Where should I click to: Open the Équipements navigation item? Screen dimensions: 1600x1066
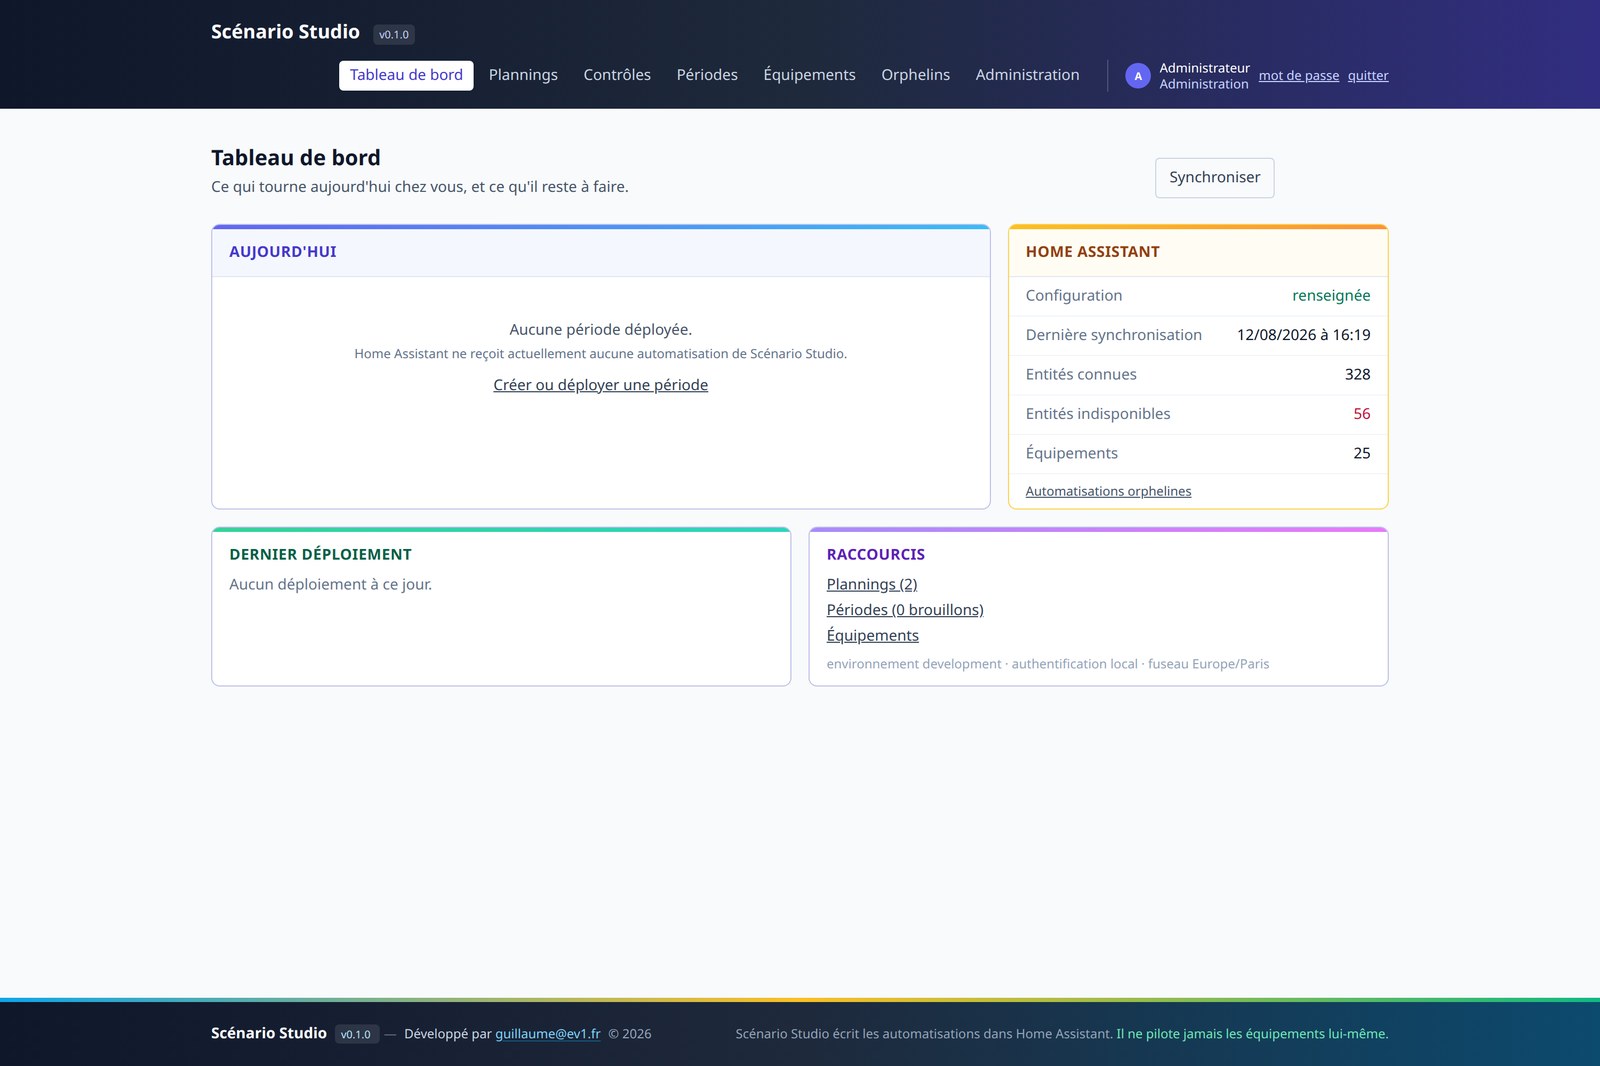click(x=809, y=75)
